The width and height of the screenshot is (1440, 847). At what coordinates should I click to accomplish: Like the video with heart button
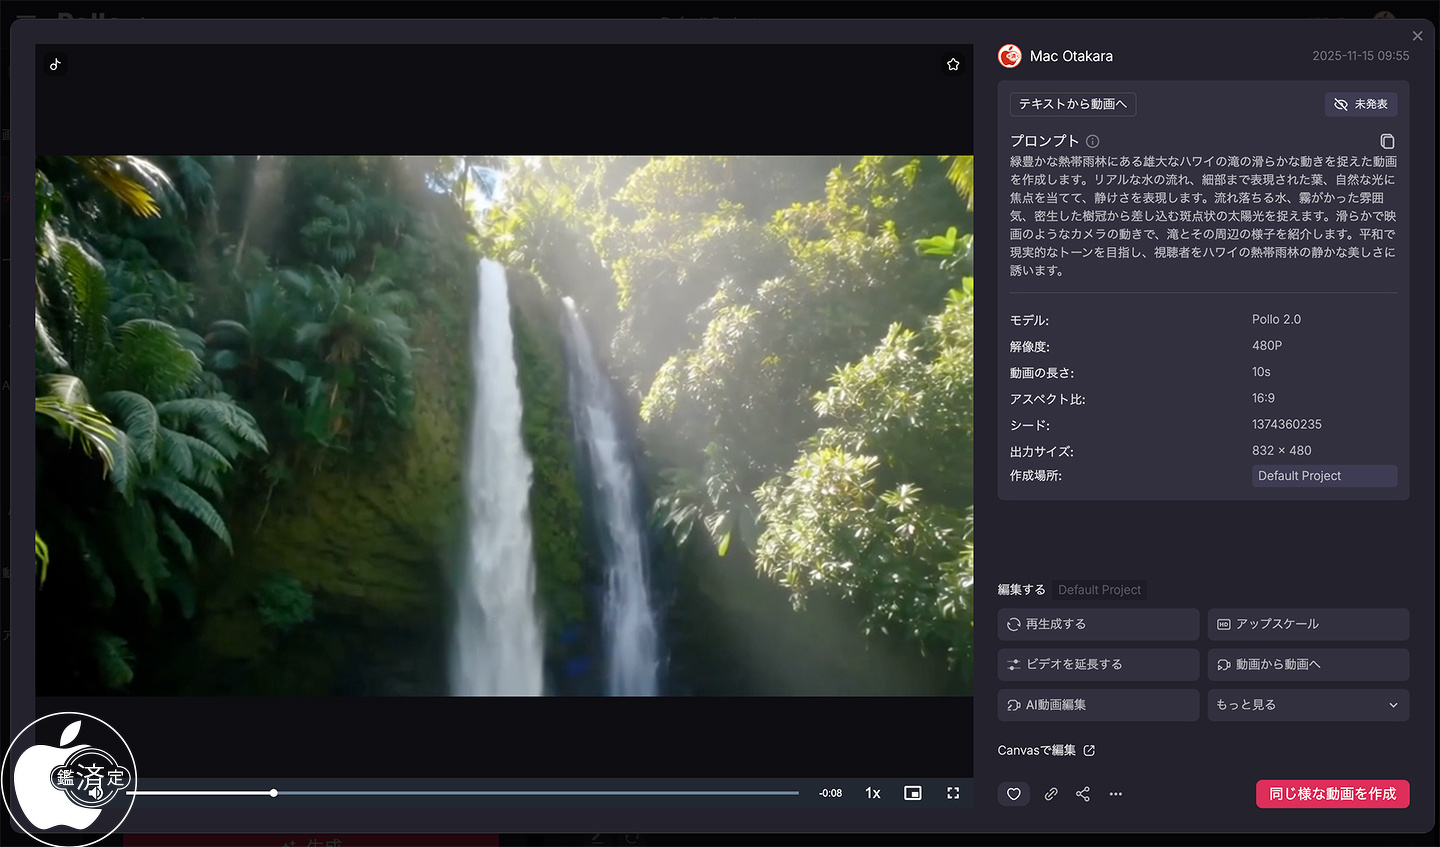pos(1014,794)
